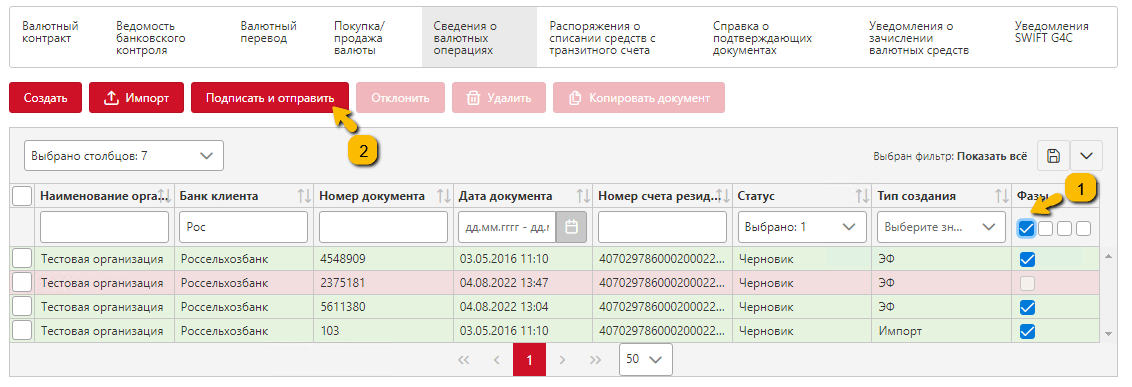Click the table scrollbar down arrow
This screenshot has height=387, width=1132.
(x=1109, y=334)
